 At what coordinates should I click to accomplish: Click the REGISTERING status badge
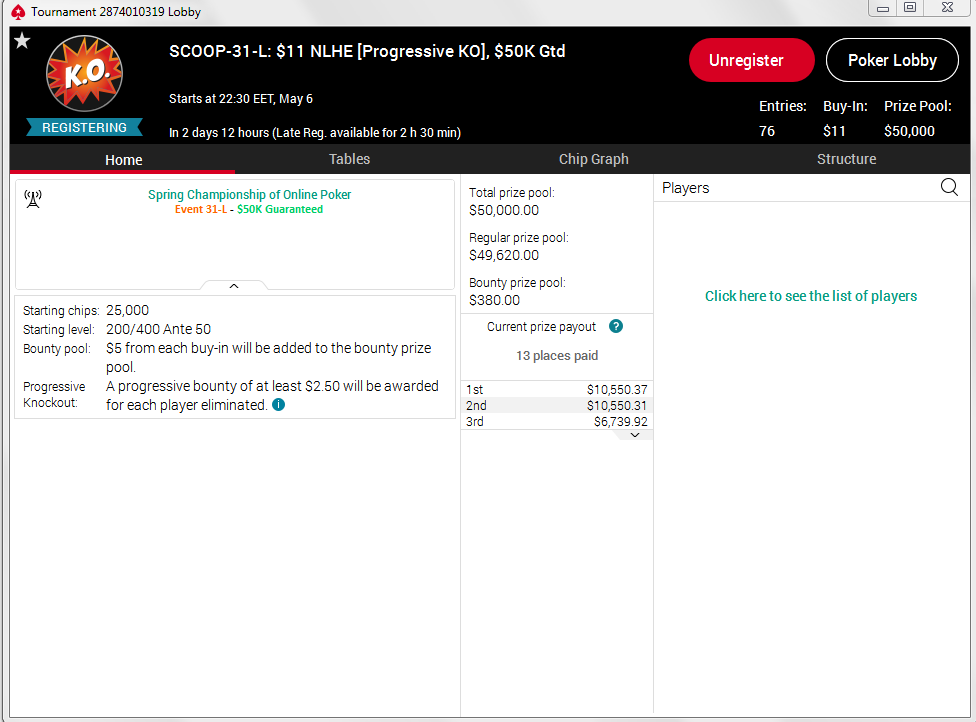(x=85, y=128)
